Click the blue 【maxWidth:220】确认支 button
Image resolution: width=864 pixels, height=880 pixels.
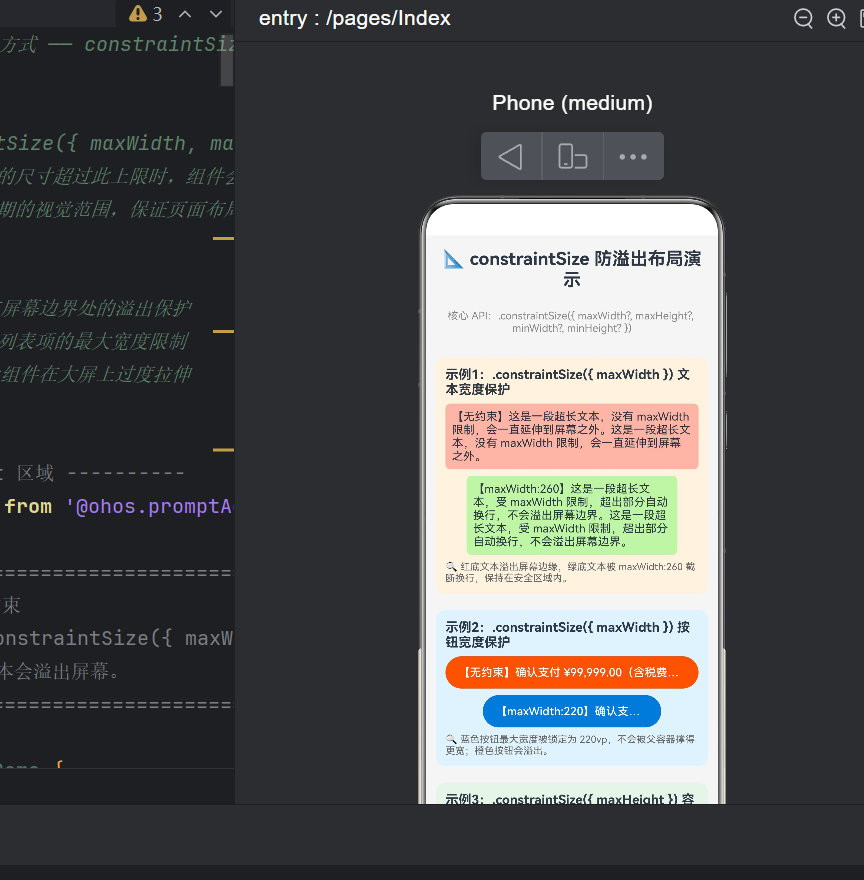[x=572, y=711]
